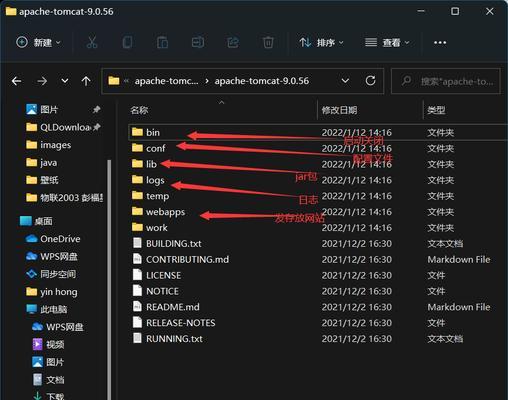Screen dimensions: 508x400
Task: Select 桌面 in navigation pane
Action: 36,221
